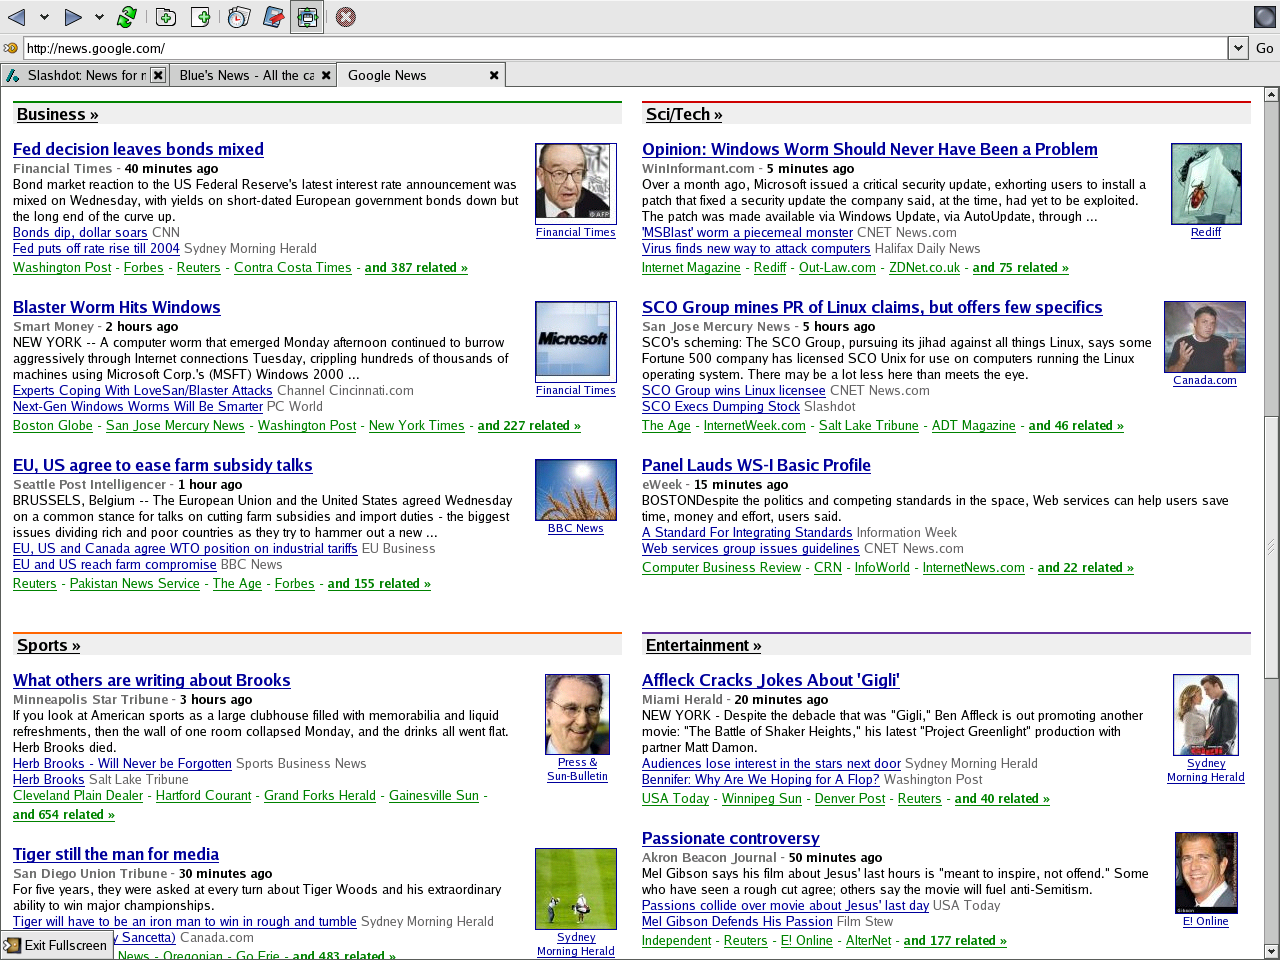Screen dimensions: 1280x960
Task: Follow the 'and 227 related »' link
Action: [x=529, y=425]
